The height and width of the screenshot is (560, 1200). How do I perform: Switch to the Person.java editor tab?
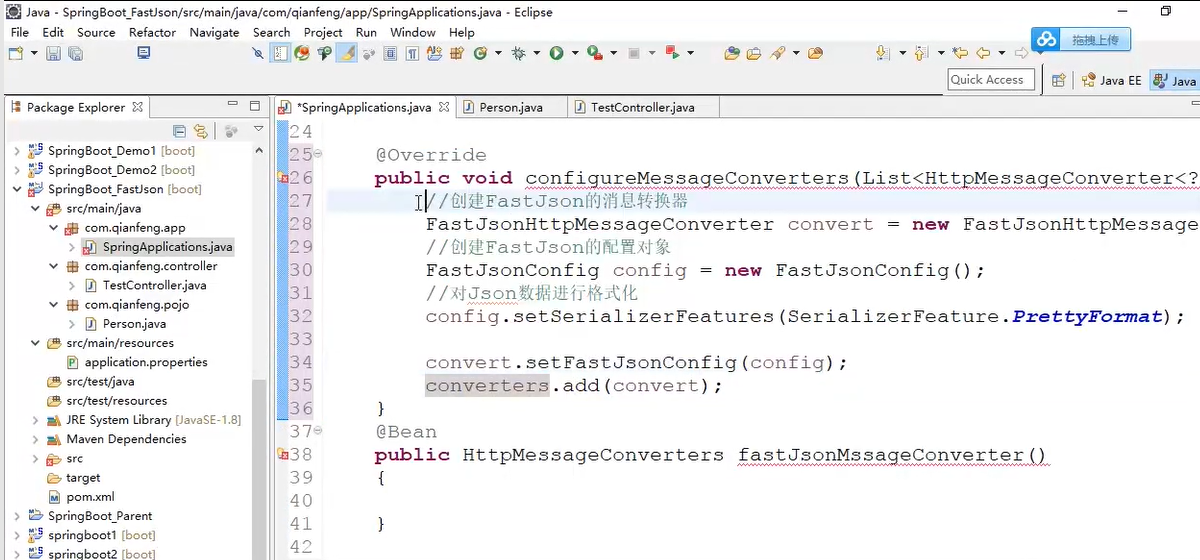coord(511,107)
